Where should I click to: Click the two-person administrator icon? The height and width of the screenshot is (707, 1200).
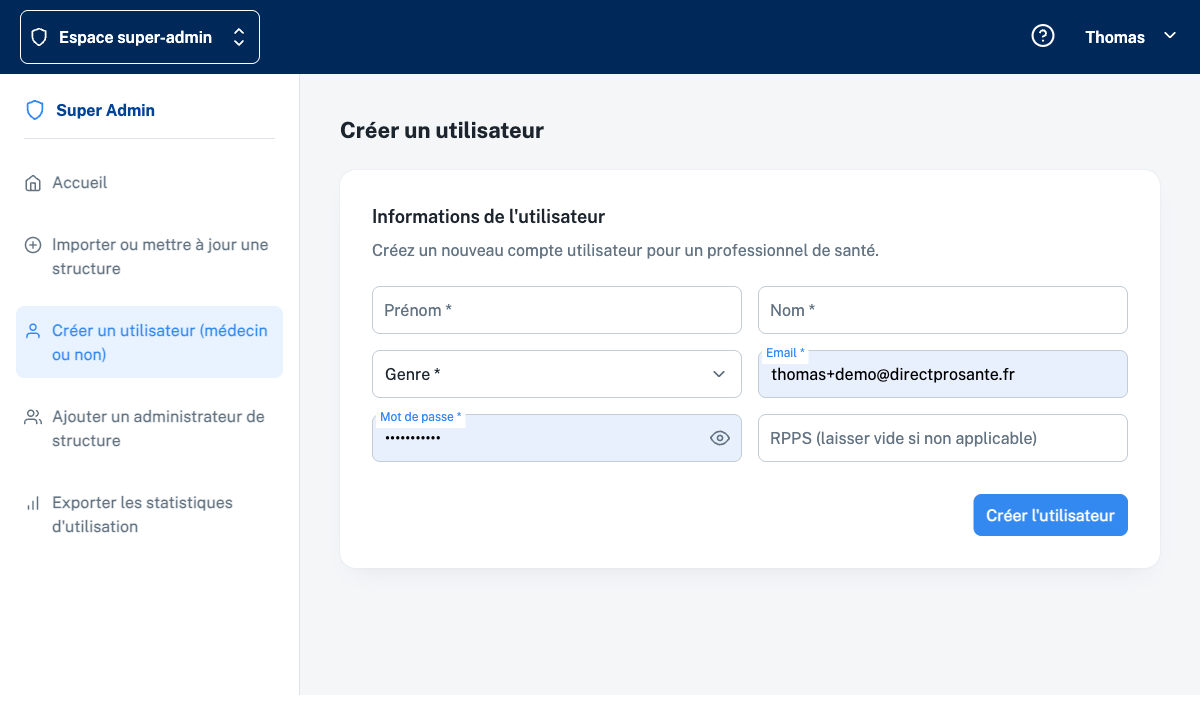[x=33, y=417]
